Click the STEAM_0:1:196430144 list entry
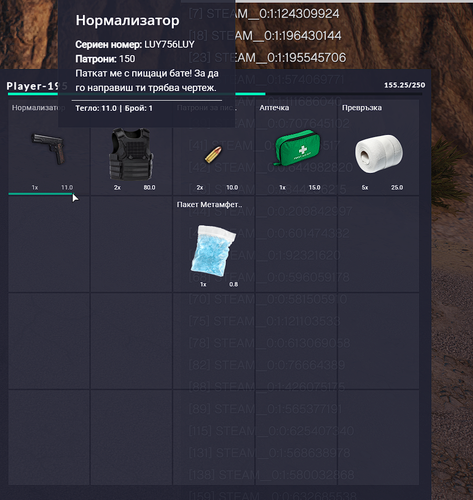The width and height of the screenshot is (473, 500). tap(265, 36)
